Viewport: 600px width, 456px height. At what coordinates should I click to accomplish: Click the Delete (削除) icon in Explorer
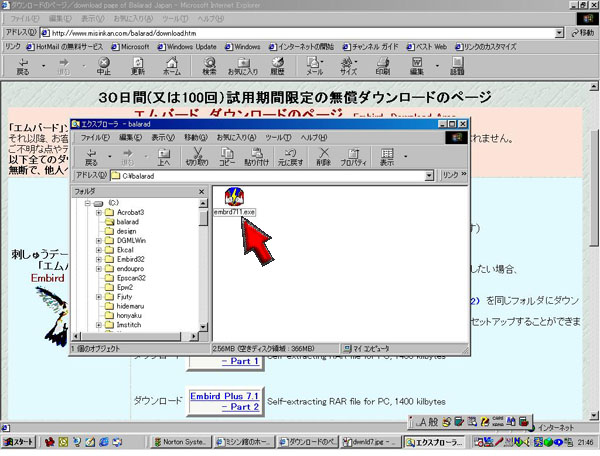click(x=323, y=156)
